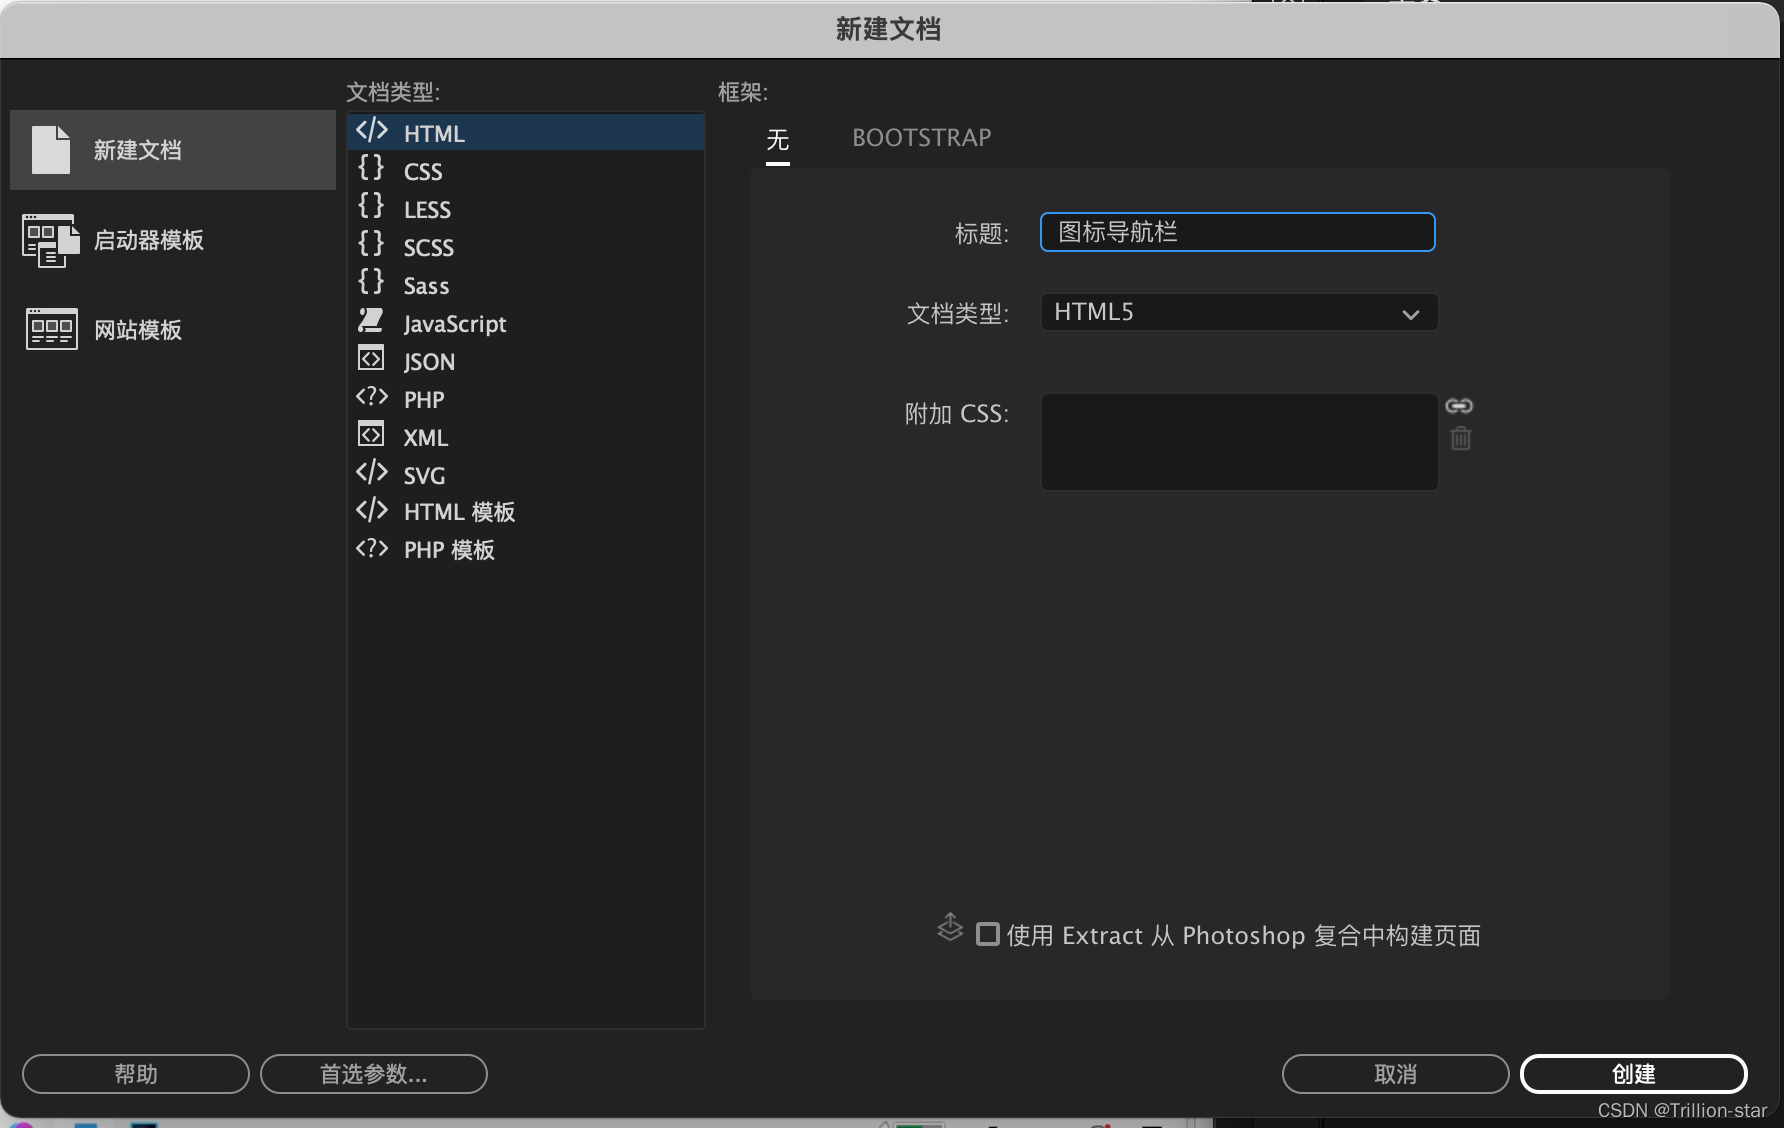The image size is (1784, 1128).
Task: Click the 新建文档 page icon in sidebar
Action: (51, 150)
